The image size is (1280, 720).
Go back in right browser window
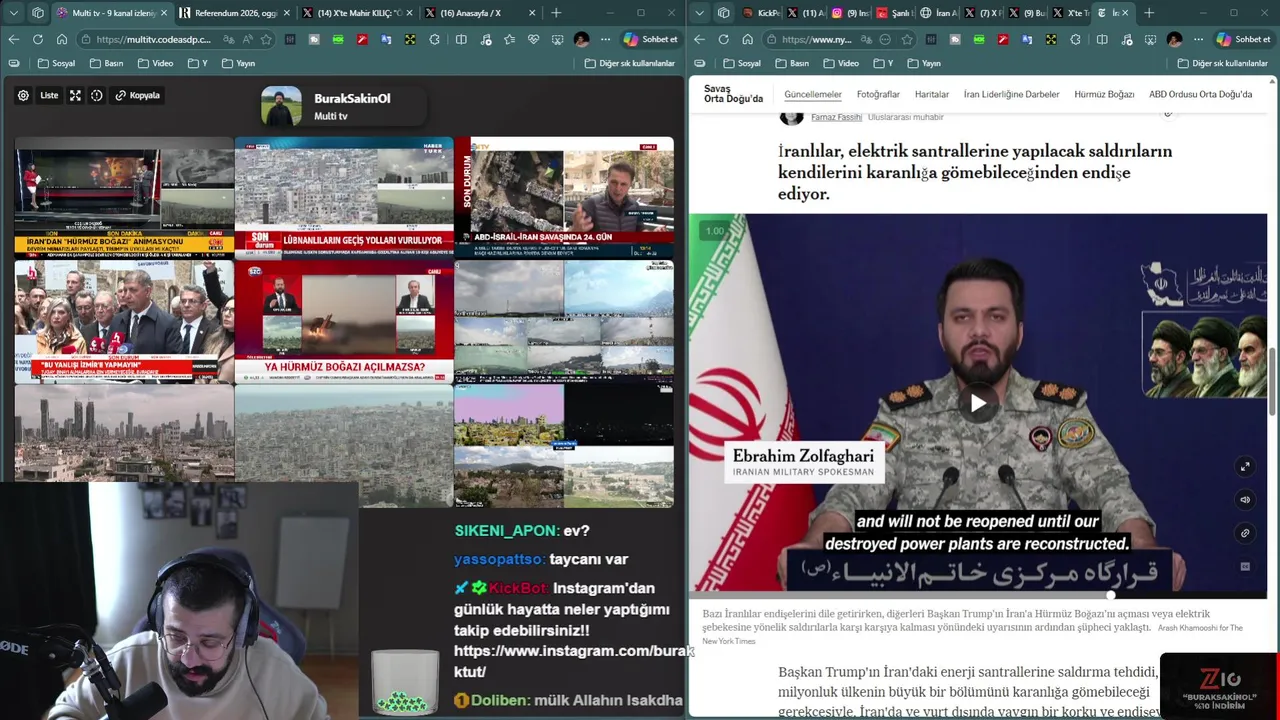(699, 39)
